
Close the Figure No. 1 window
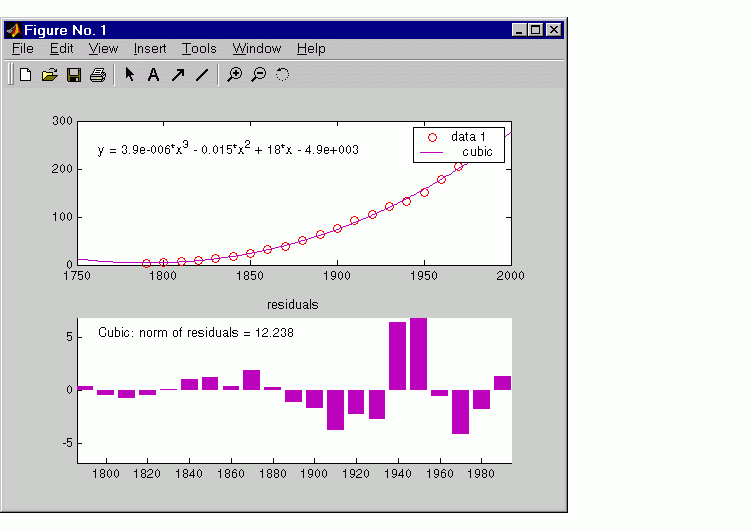554,30
